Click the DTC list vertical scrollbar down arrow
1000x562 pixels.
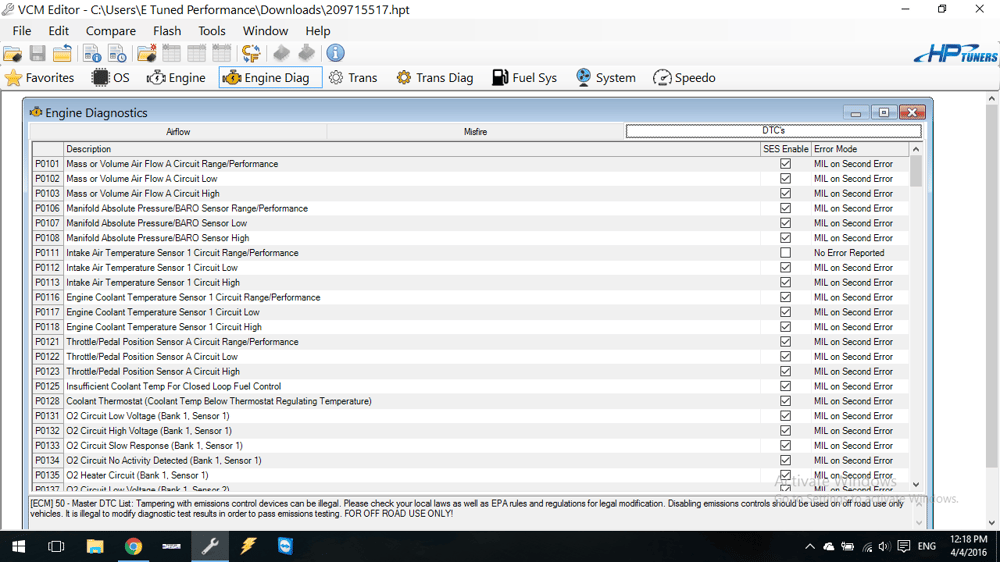[916, 484]
